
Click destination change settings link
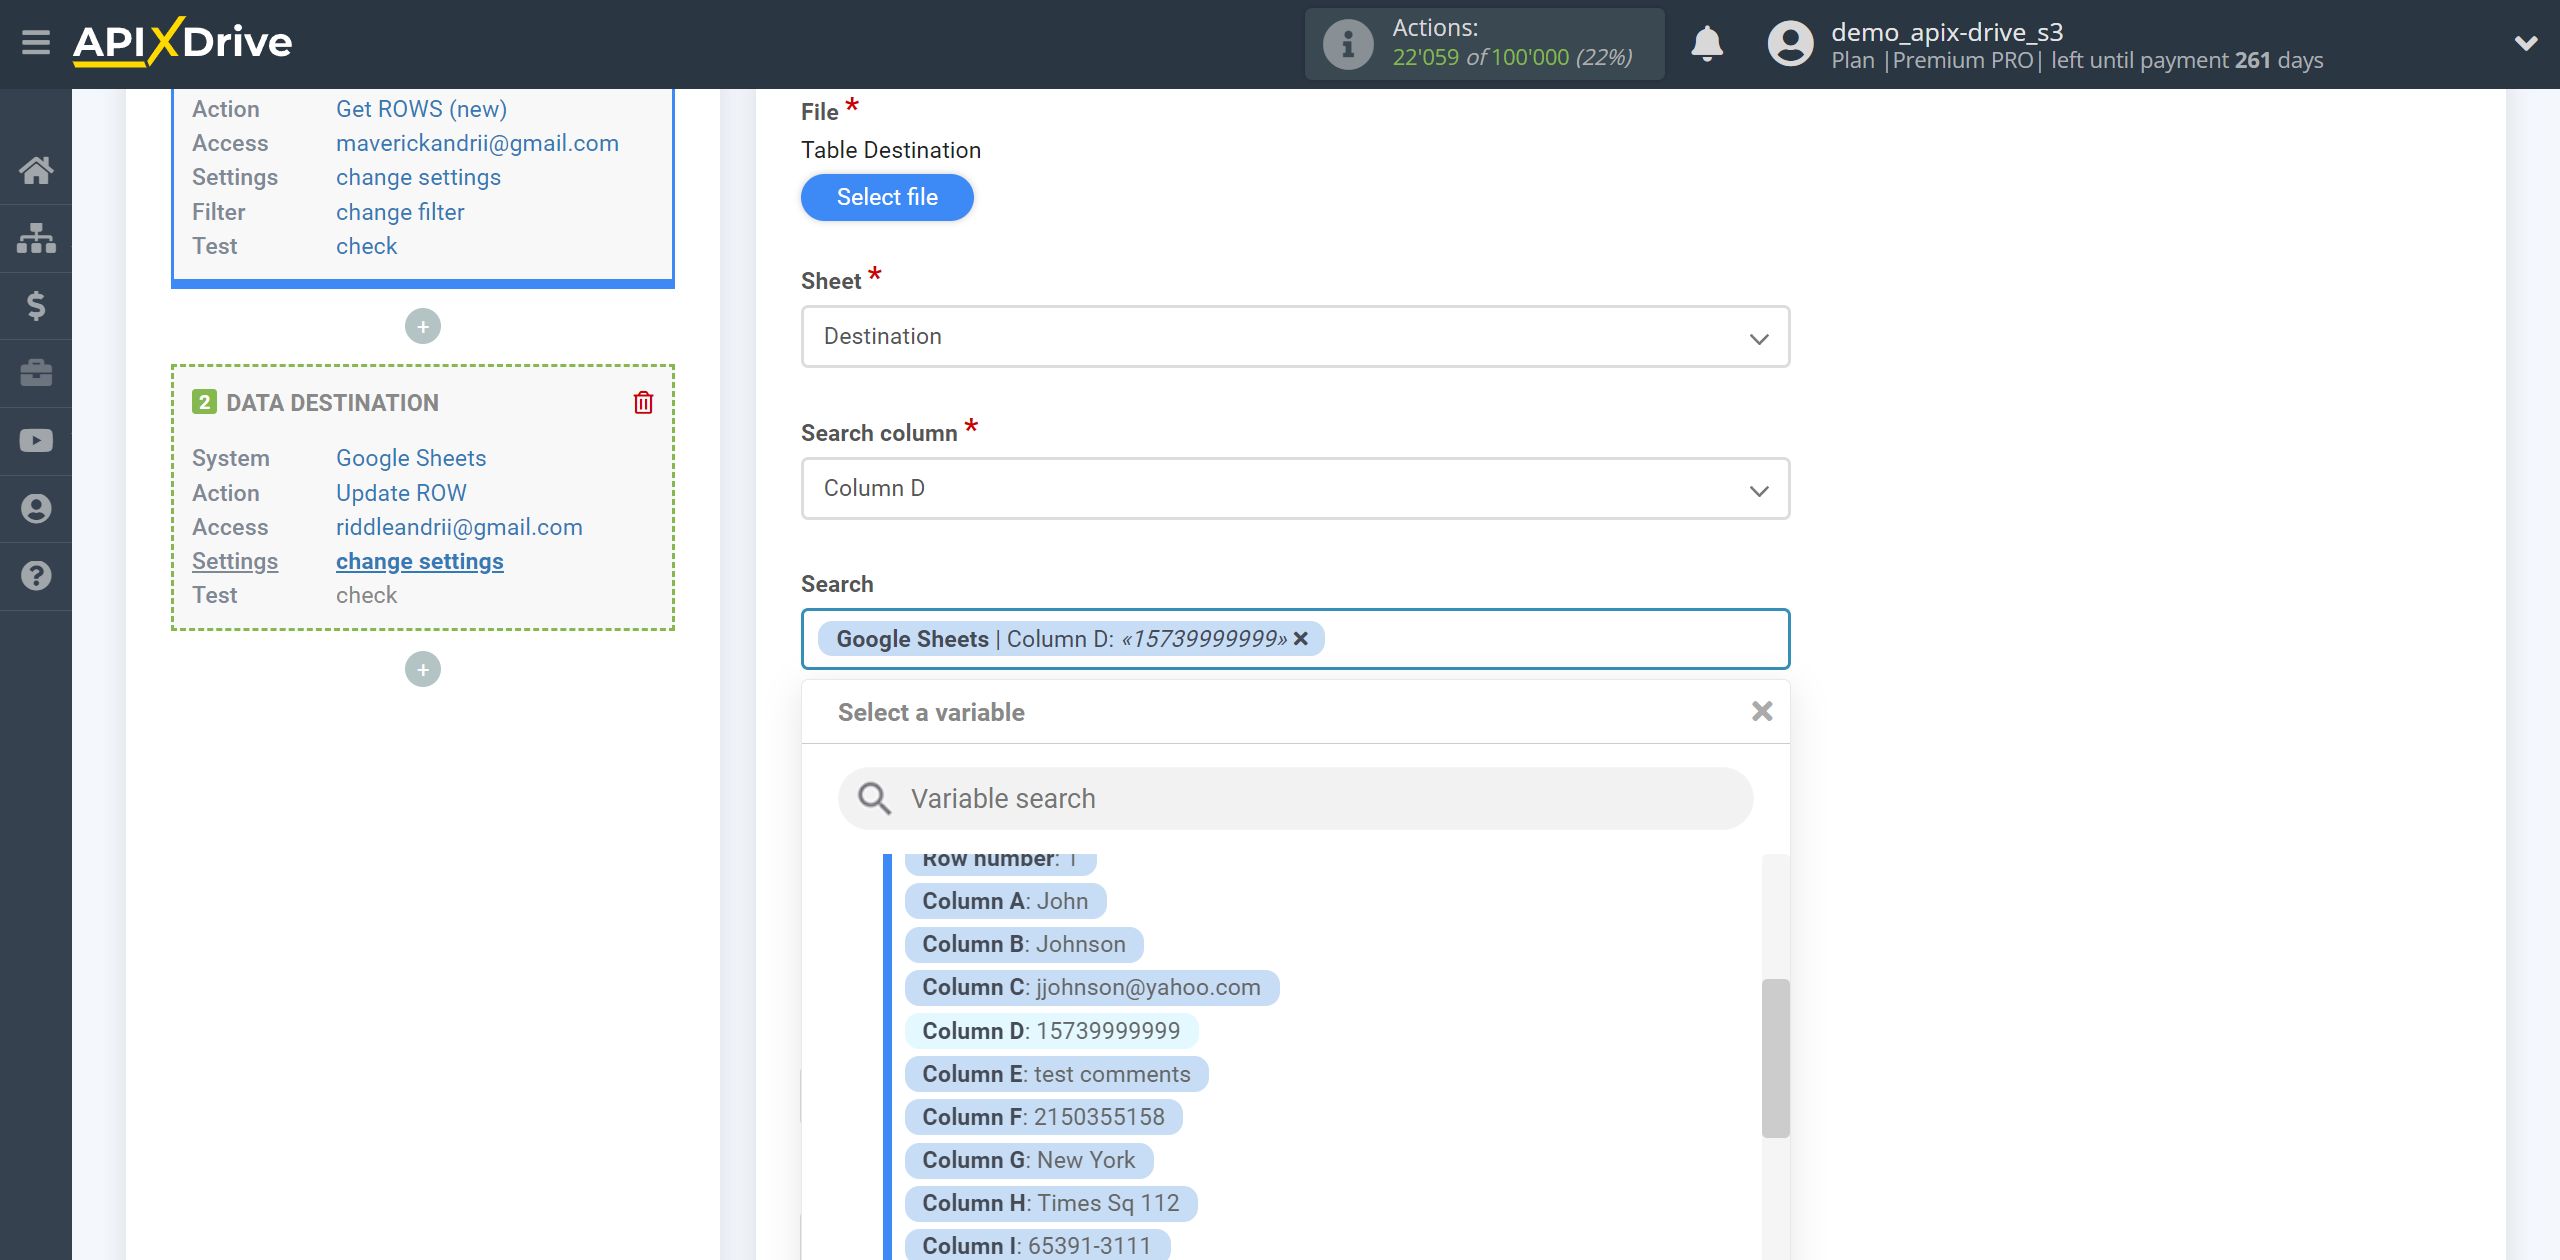click(x=420, y=561)
